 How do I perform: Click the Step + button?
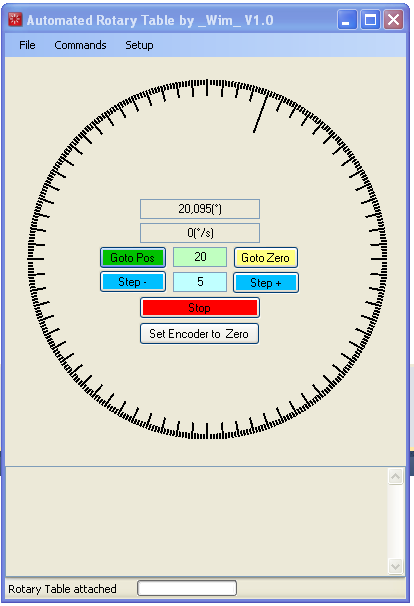coord(266,283)
